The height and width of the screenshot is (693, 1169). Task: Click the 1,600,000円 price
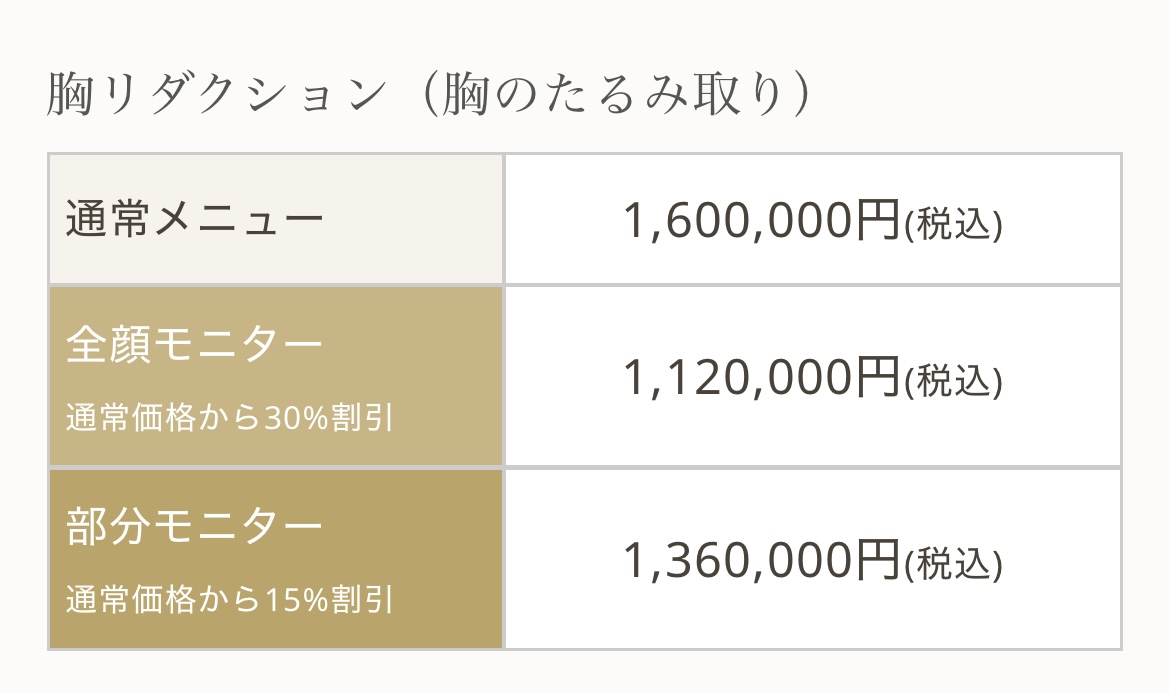(761, 220)
